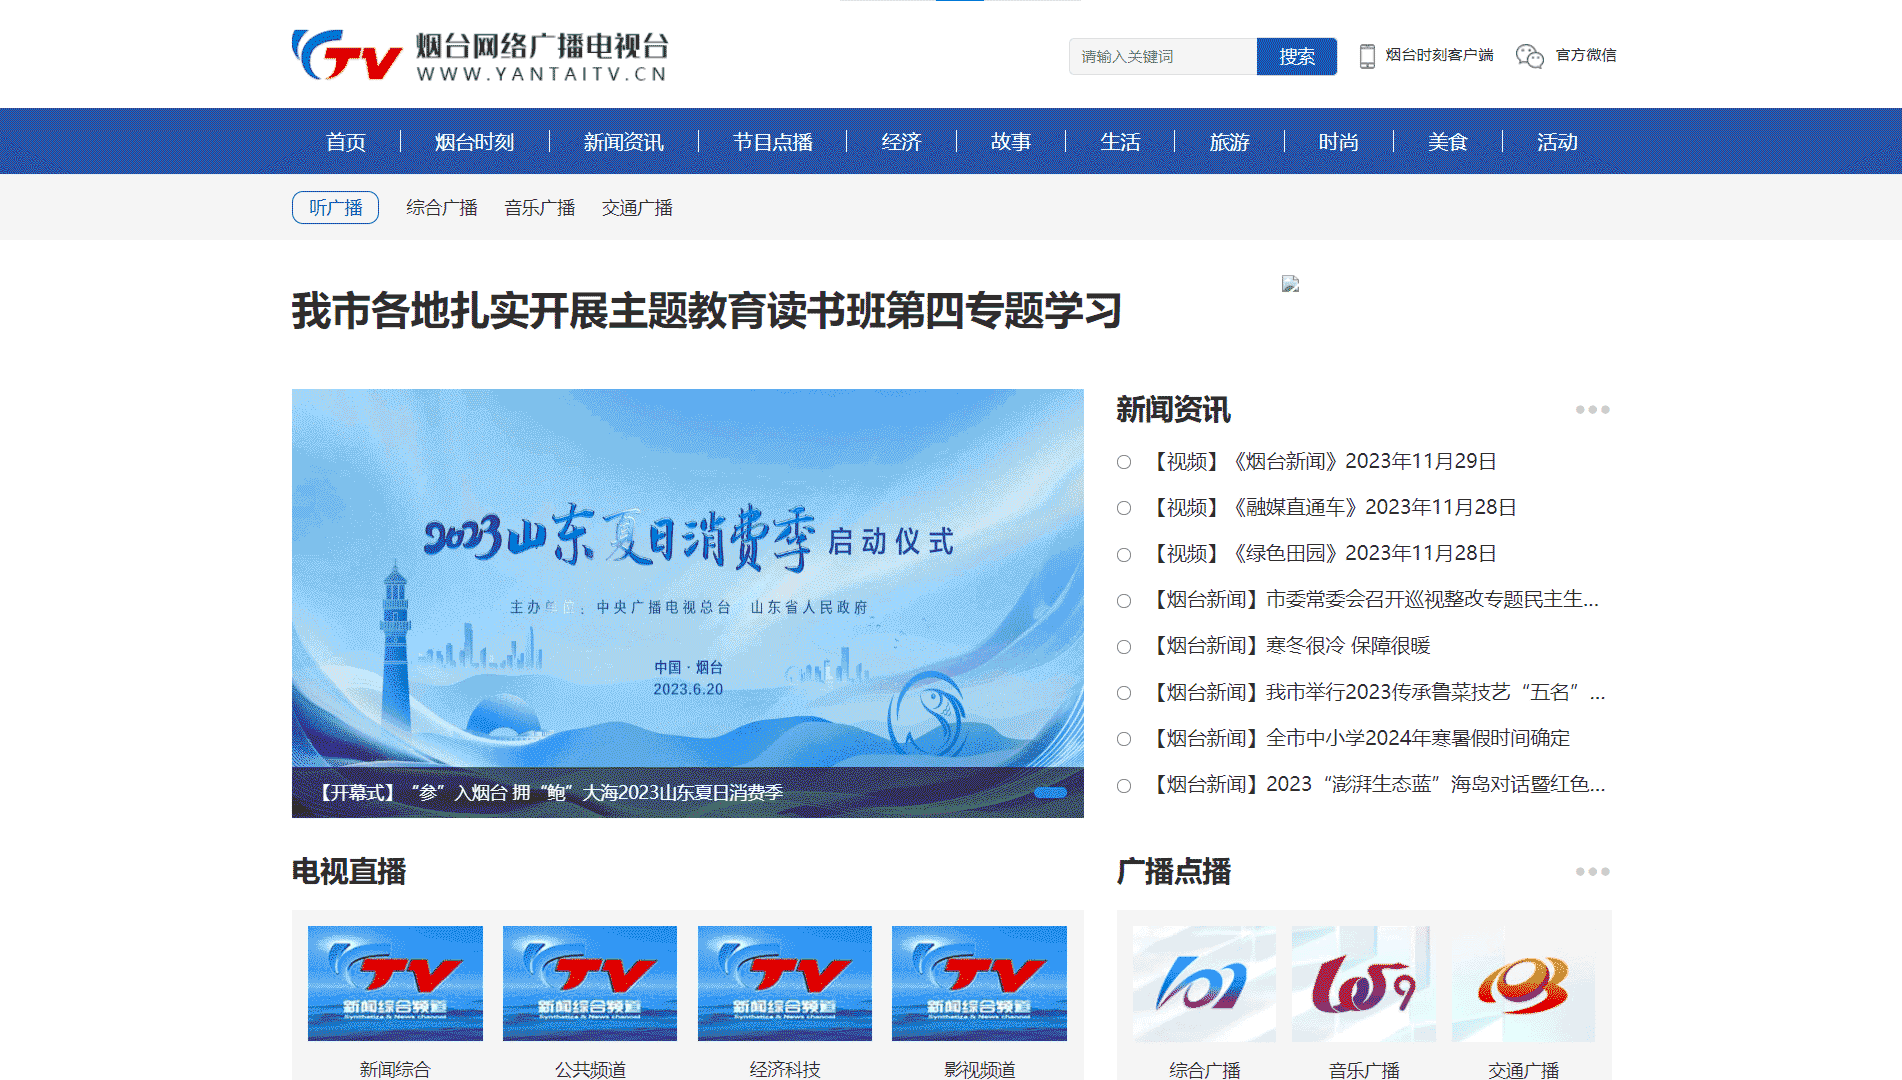Expand more of 广播点播 with three dots
This screenshot has width=1902, height=1080.
[x=1592, y=871]
